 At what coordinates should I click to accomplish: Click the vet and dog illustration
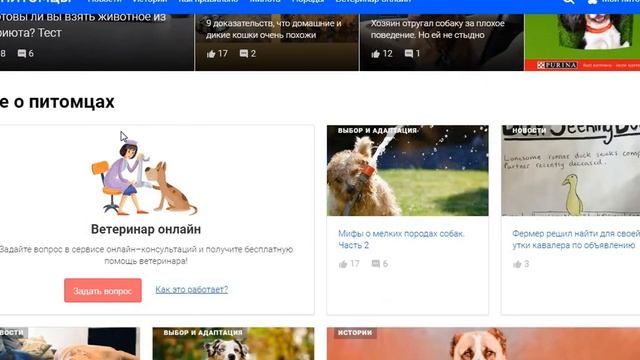[144, 177]
